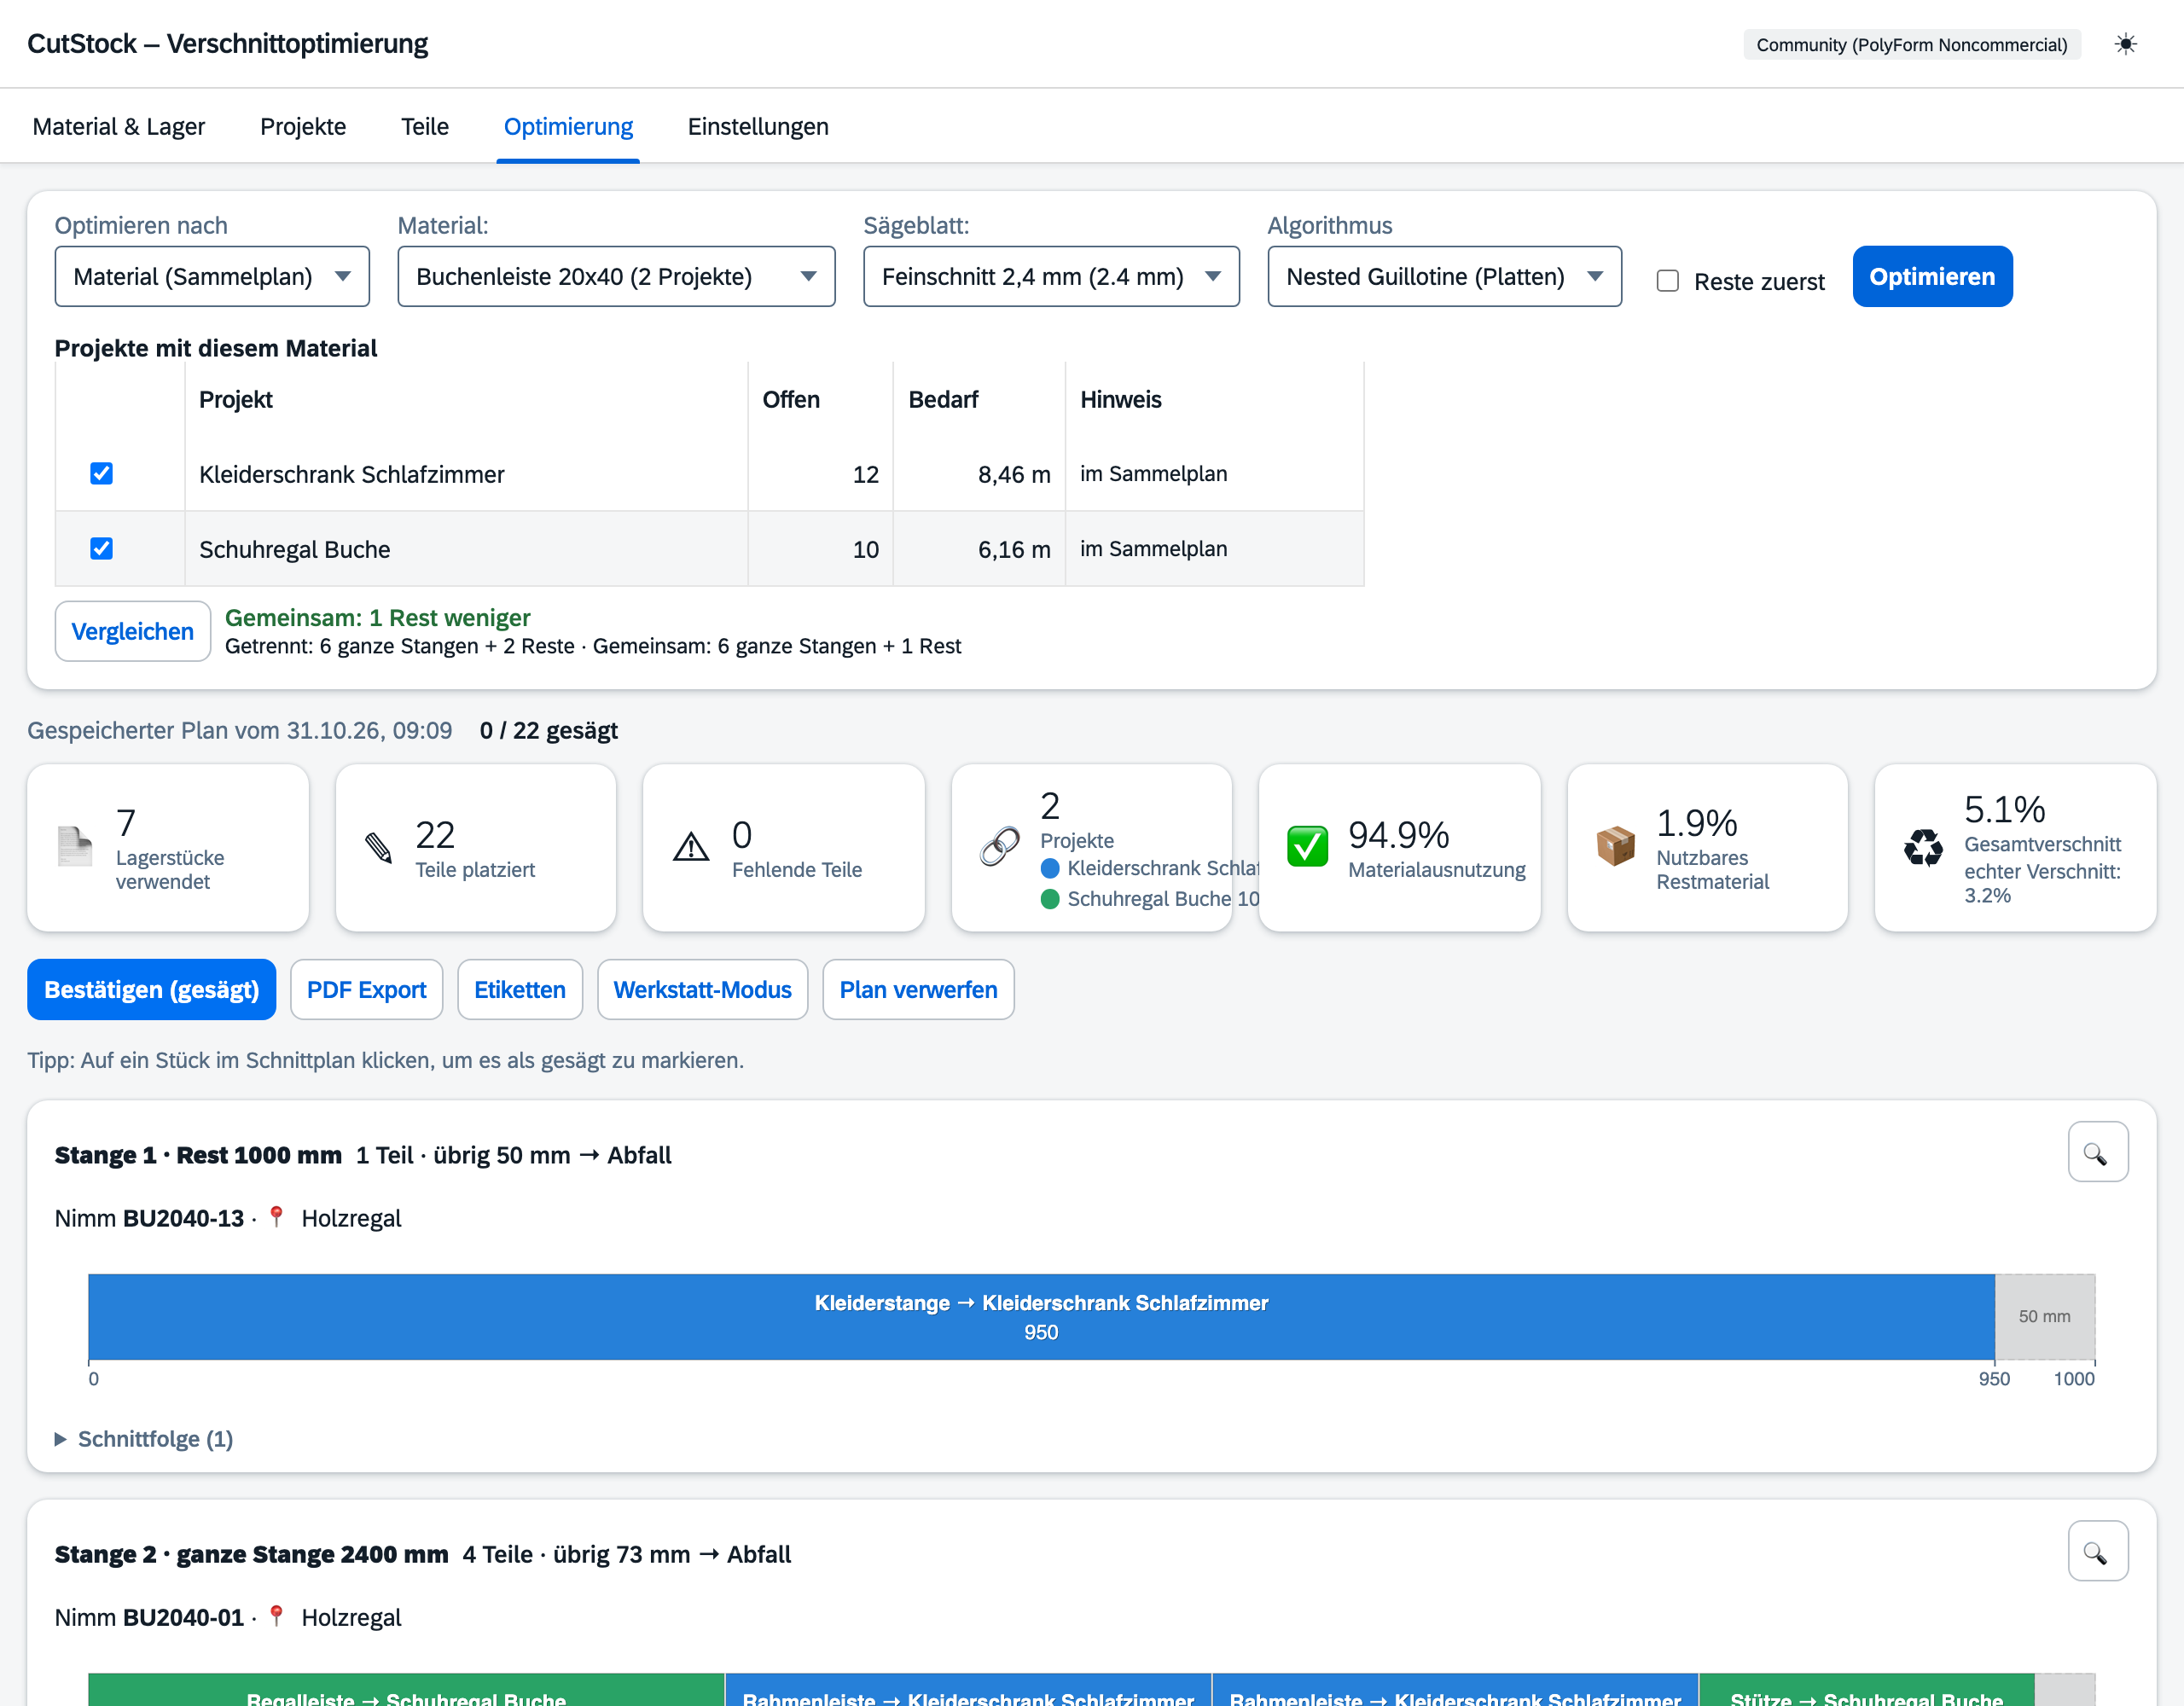The height and width of the screenshot is (1706, 2184).
Task: Click Plan verwerfen button
Action: 918,989
